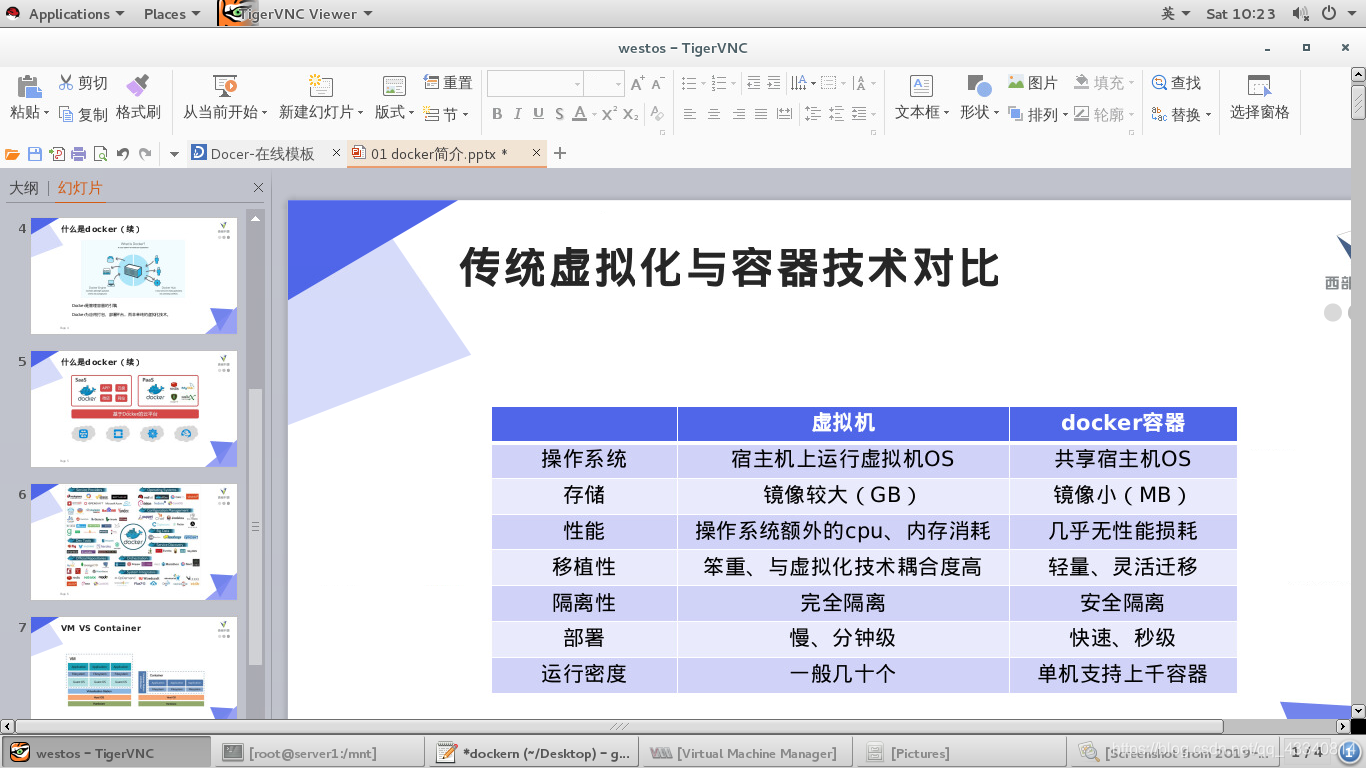Open the font size combo box
The height and width of the screenshot is (768, 1366).
[x=605, y=84]
